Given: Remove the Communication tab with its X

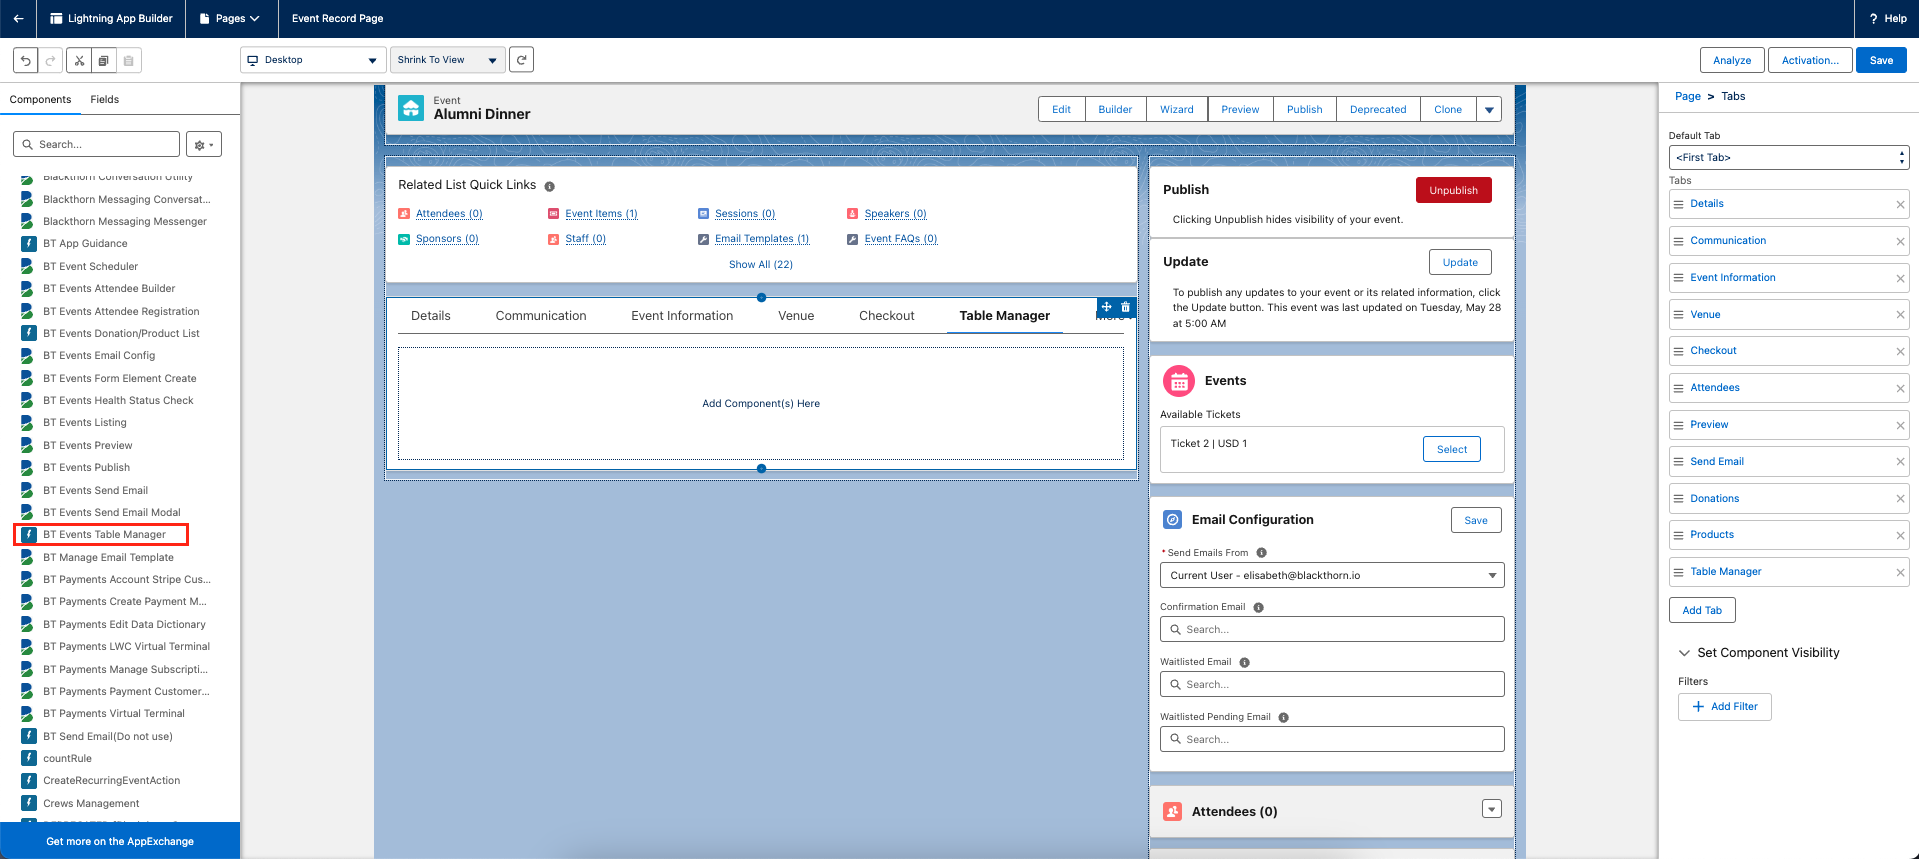Looking at the screenshot, I should tap(1900, 241).
